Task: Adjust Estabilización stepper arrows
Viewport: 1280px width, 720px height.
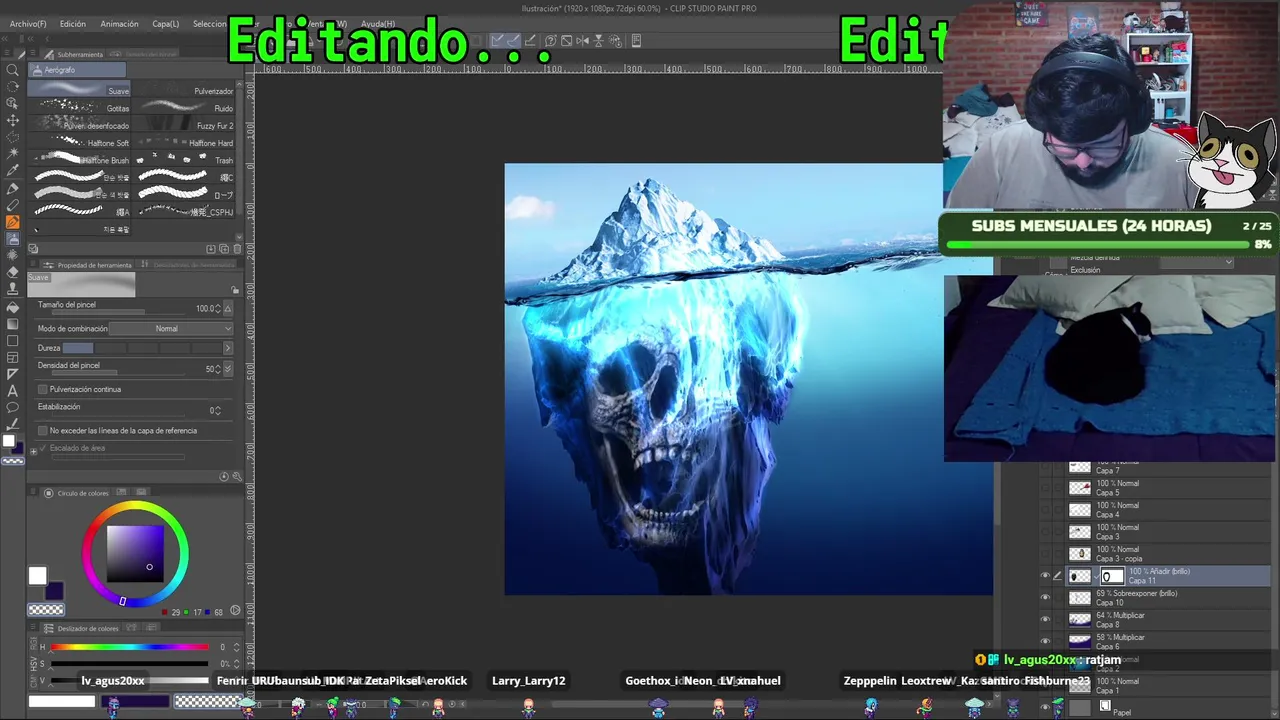Action: 217,411
